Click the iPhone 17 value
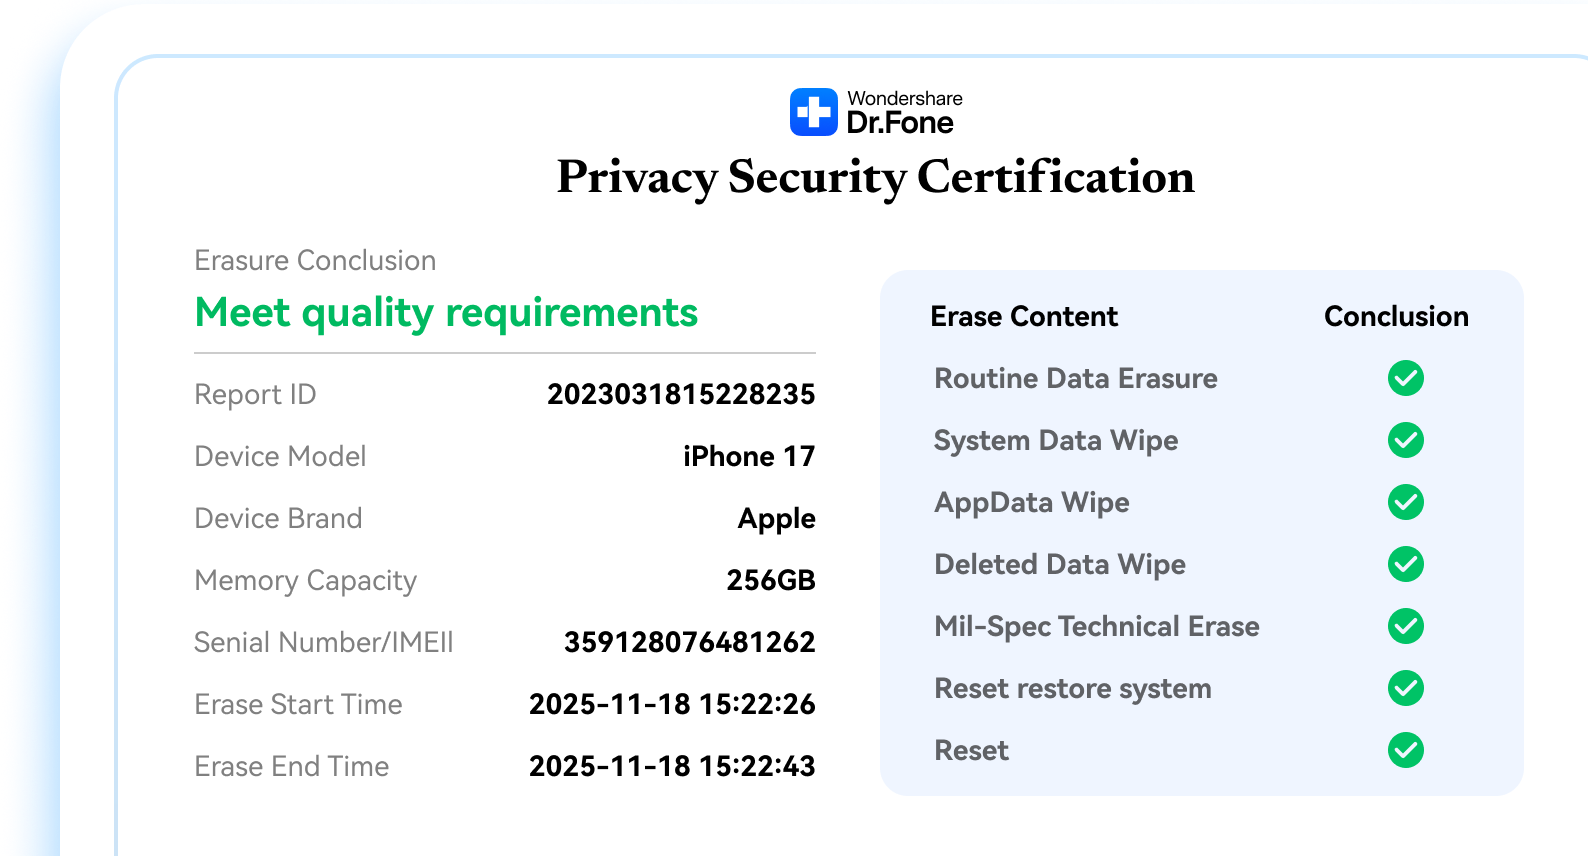 pos(749,456)
